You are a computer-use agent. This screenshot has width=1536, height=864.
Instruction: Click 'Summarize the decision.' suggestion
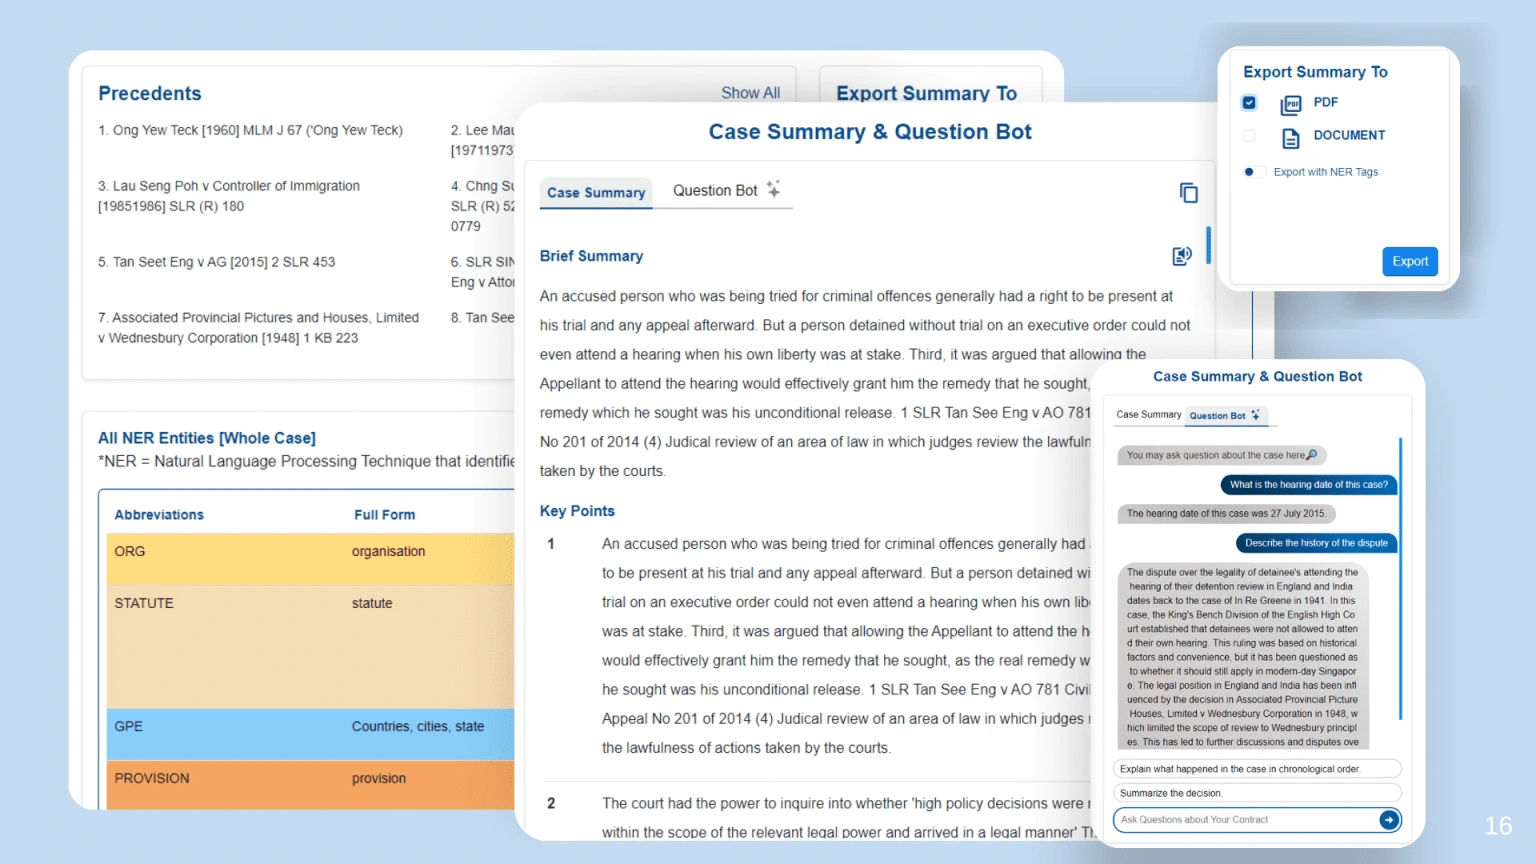tap(1257, 793)
